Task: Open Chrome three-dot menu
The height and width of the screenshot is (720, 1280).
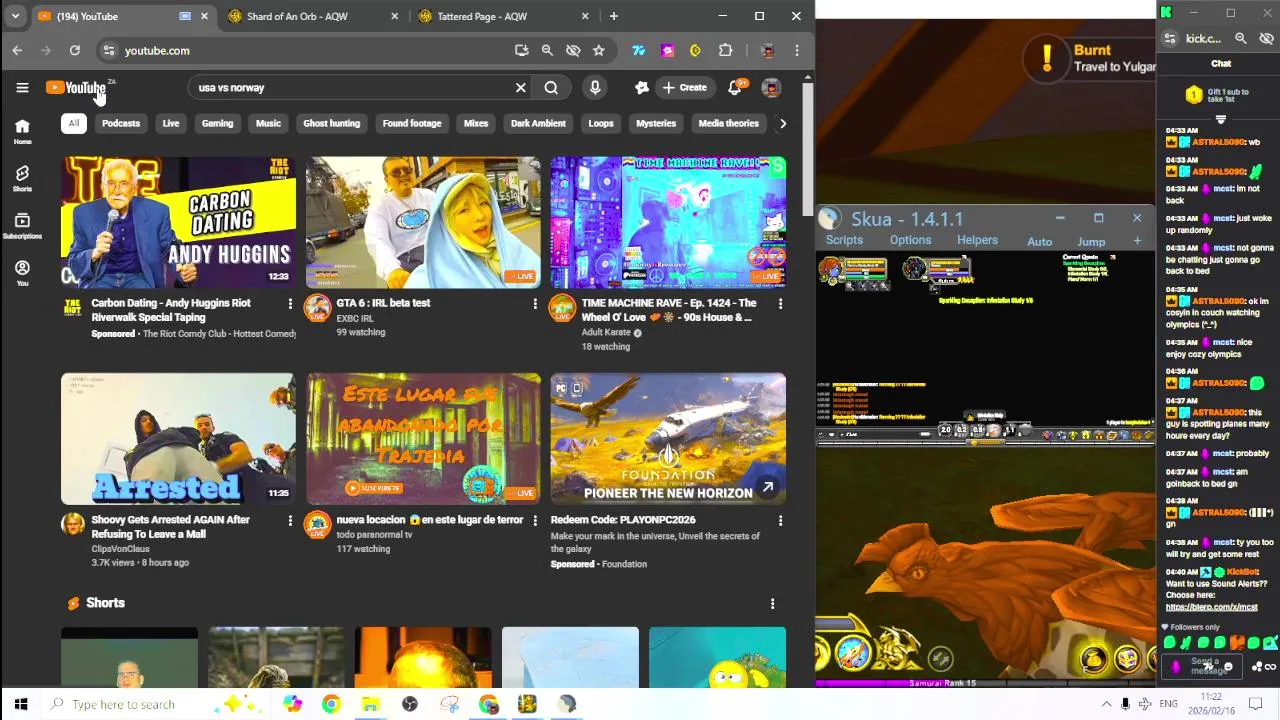Action: click(x=797, y=51)
